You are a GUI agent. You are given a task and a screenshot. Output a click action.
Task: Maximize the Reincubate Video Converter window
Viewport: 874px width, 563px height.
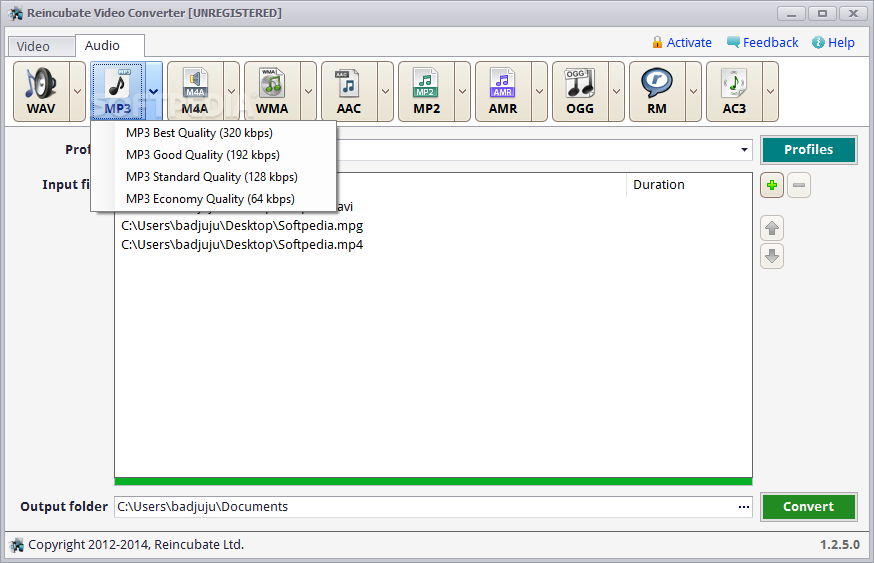pos(822,13)
